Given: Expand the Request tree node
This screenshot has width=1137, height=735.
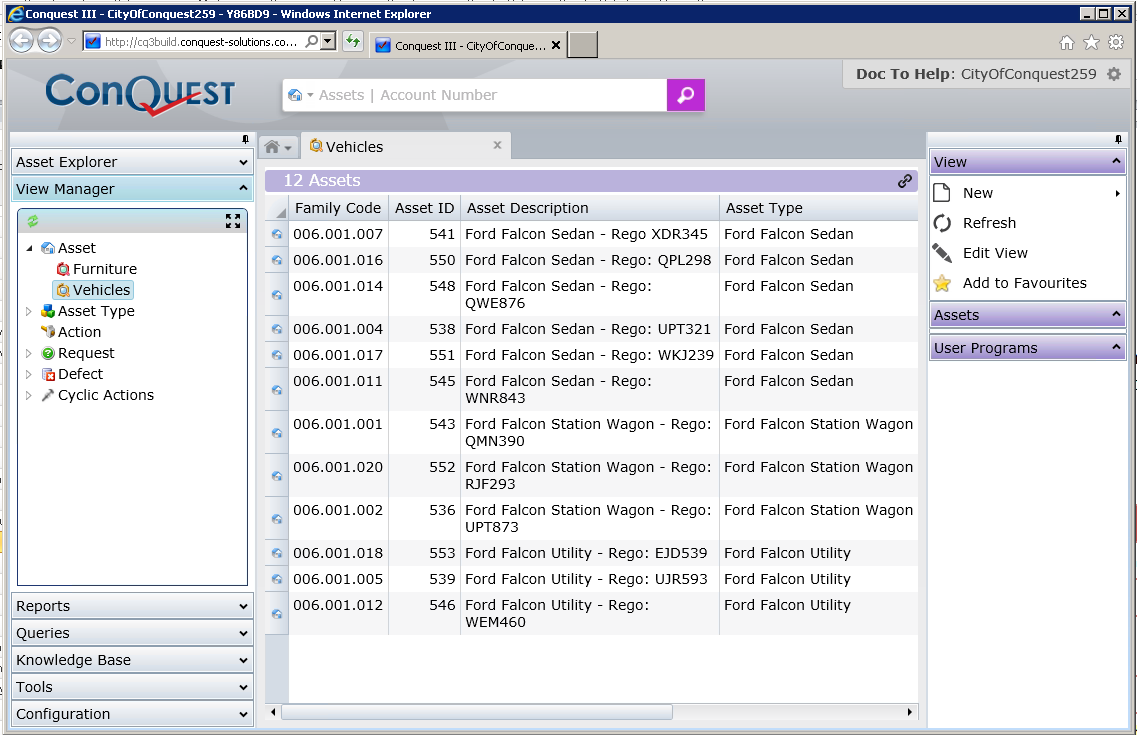Looking at the screenshot, I should pos(29,354).
